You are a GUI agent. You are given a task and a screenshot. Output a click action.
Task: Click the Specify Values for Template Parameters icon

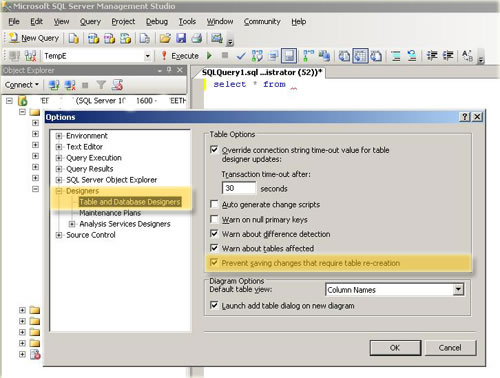pyautogui.click(x=467, y=56)
